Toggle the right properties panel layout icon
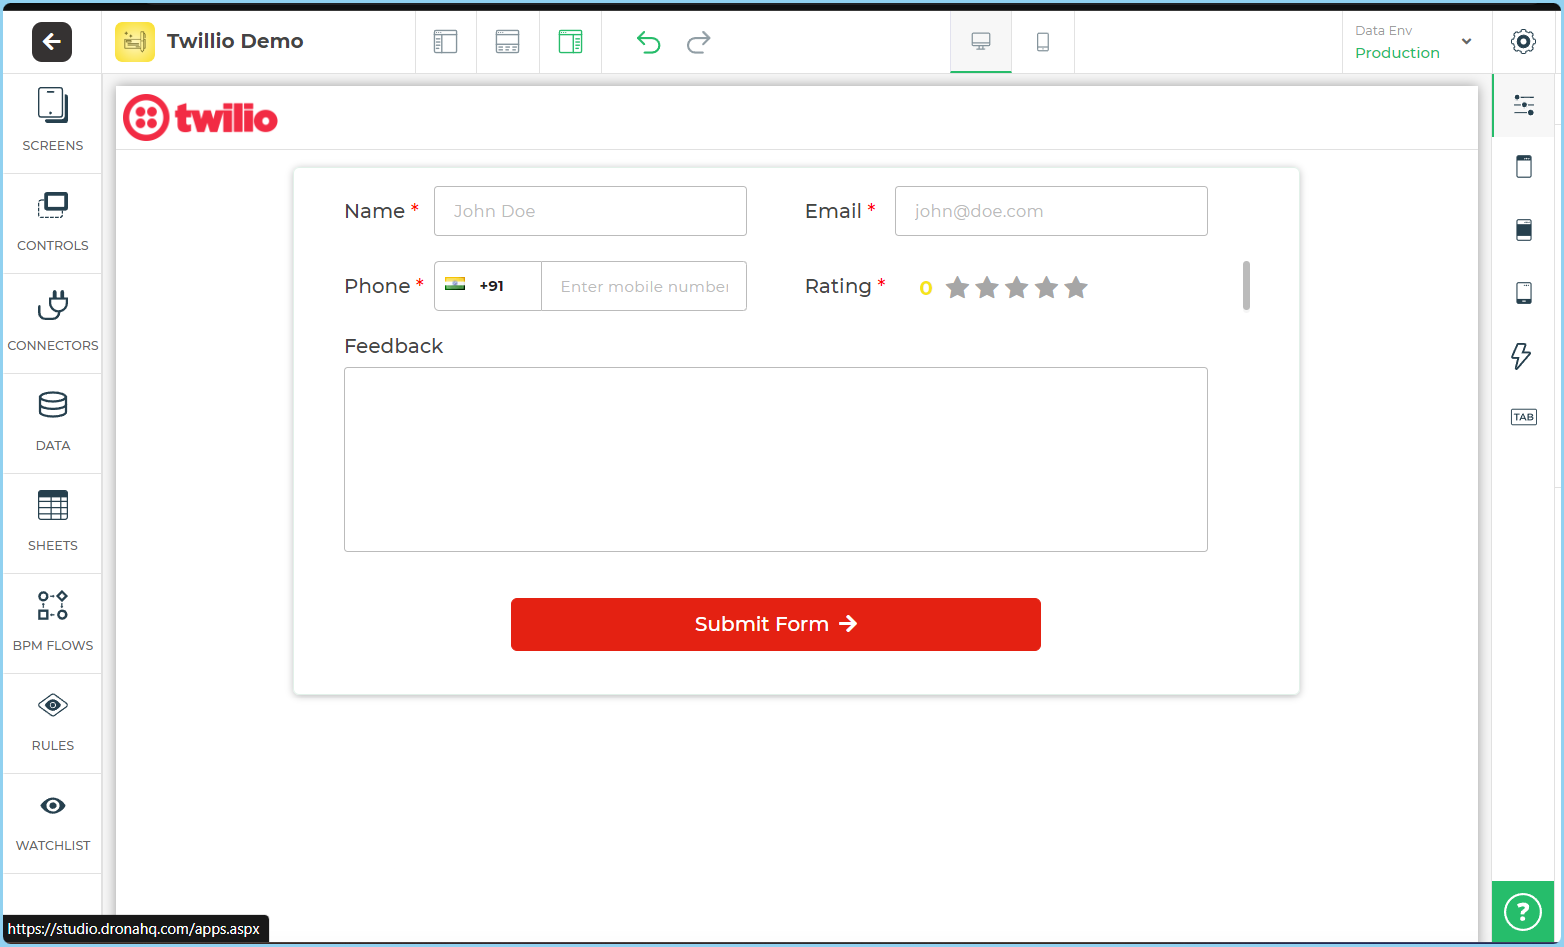1564x947 pixels. [1523, 104]
